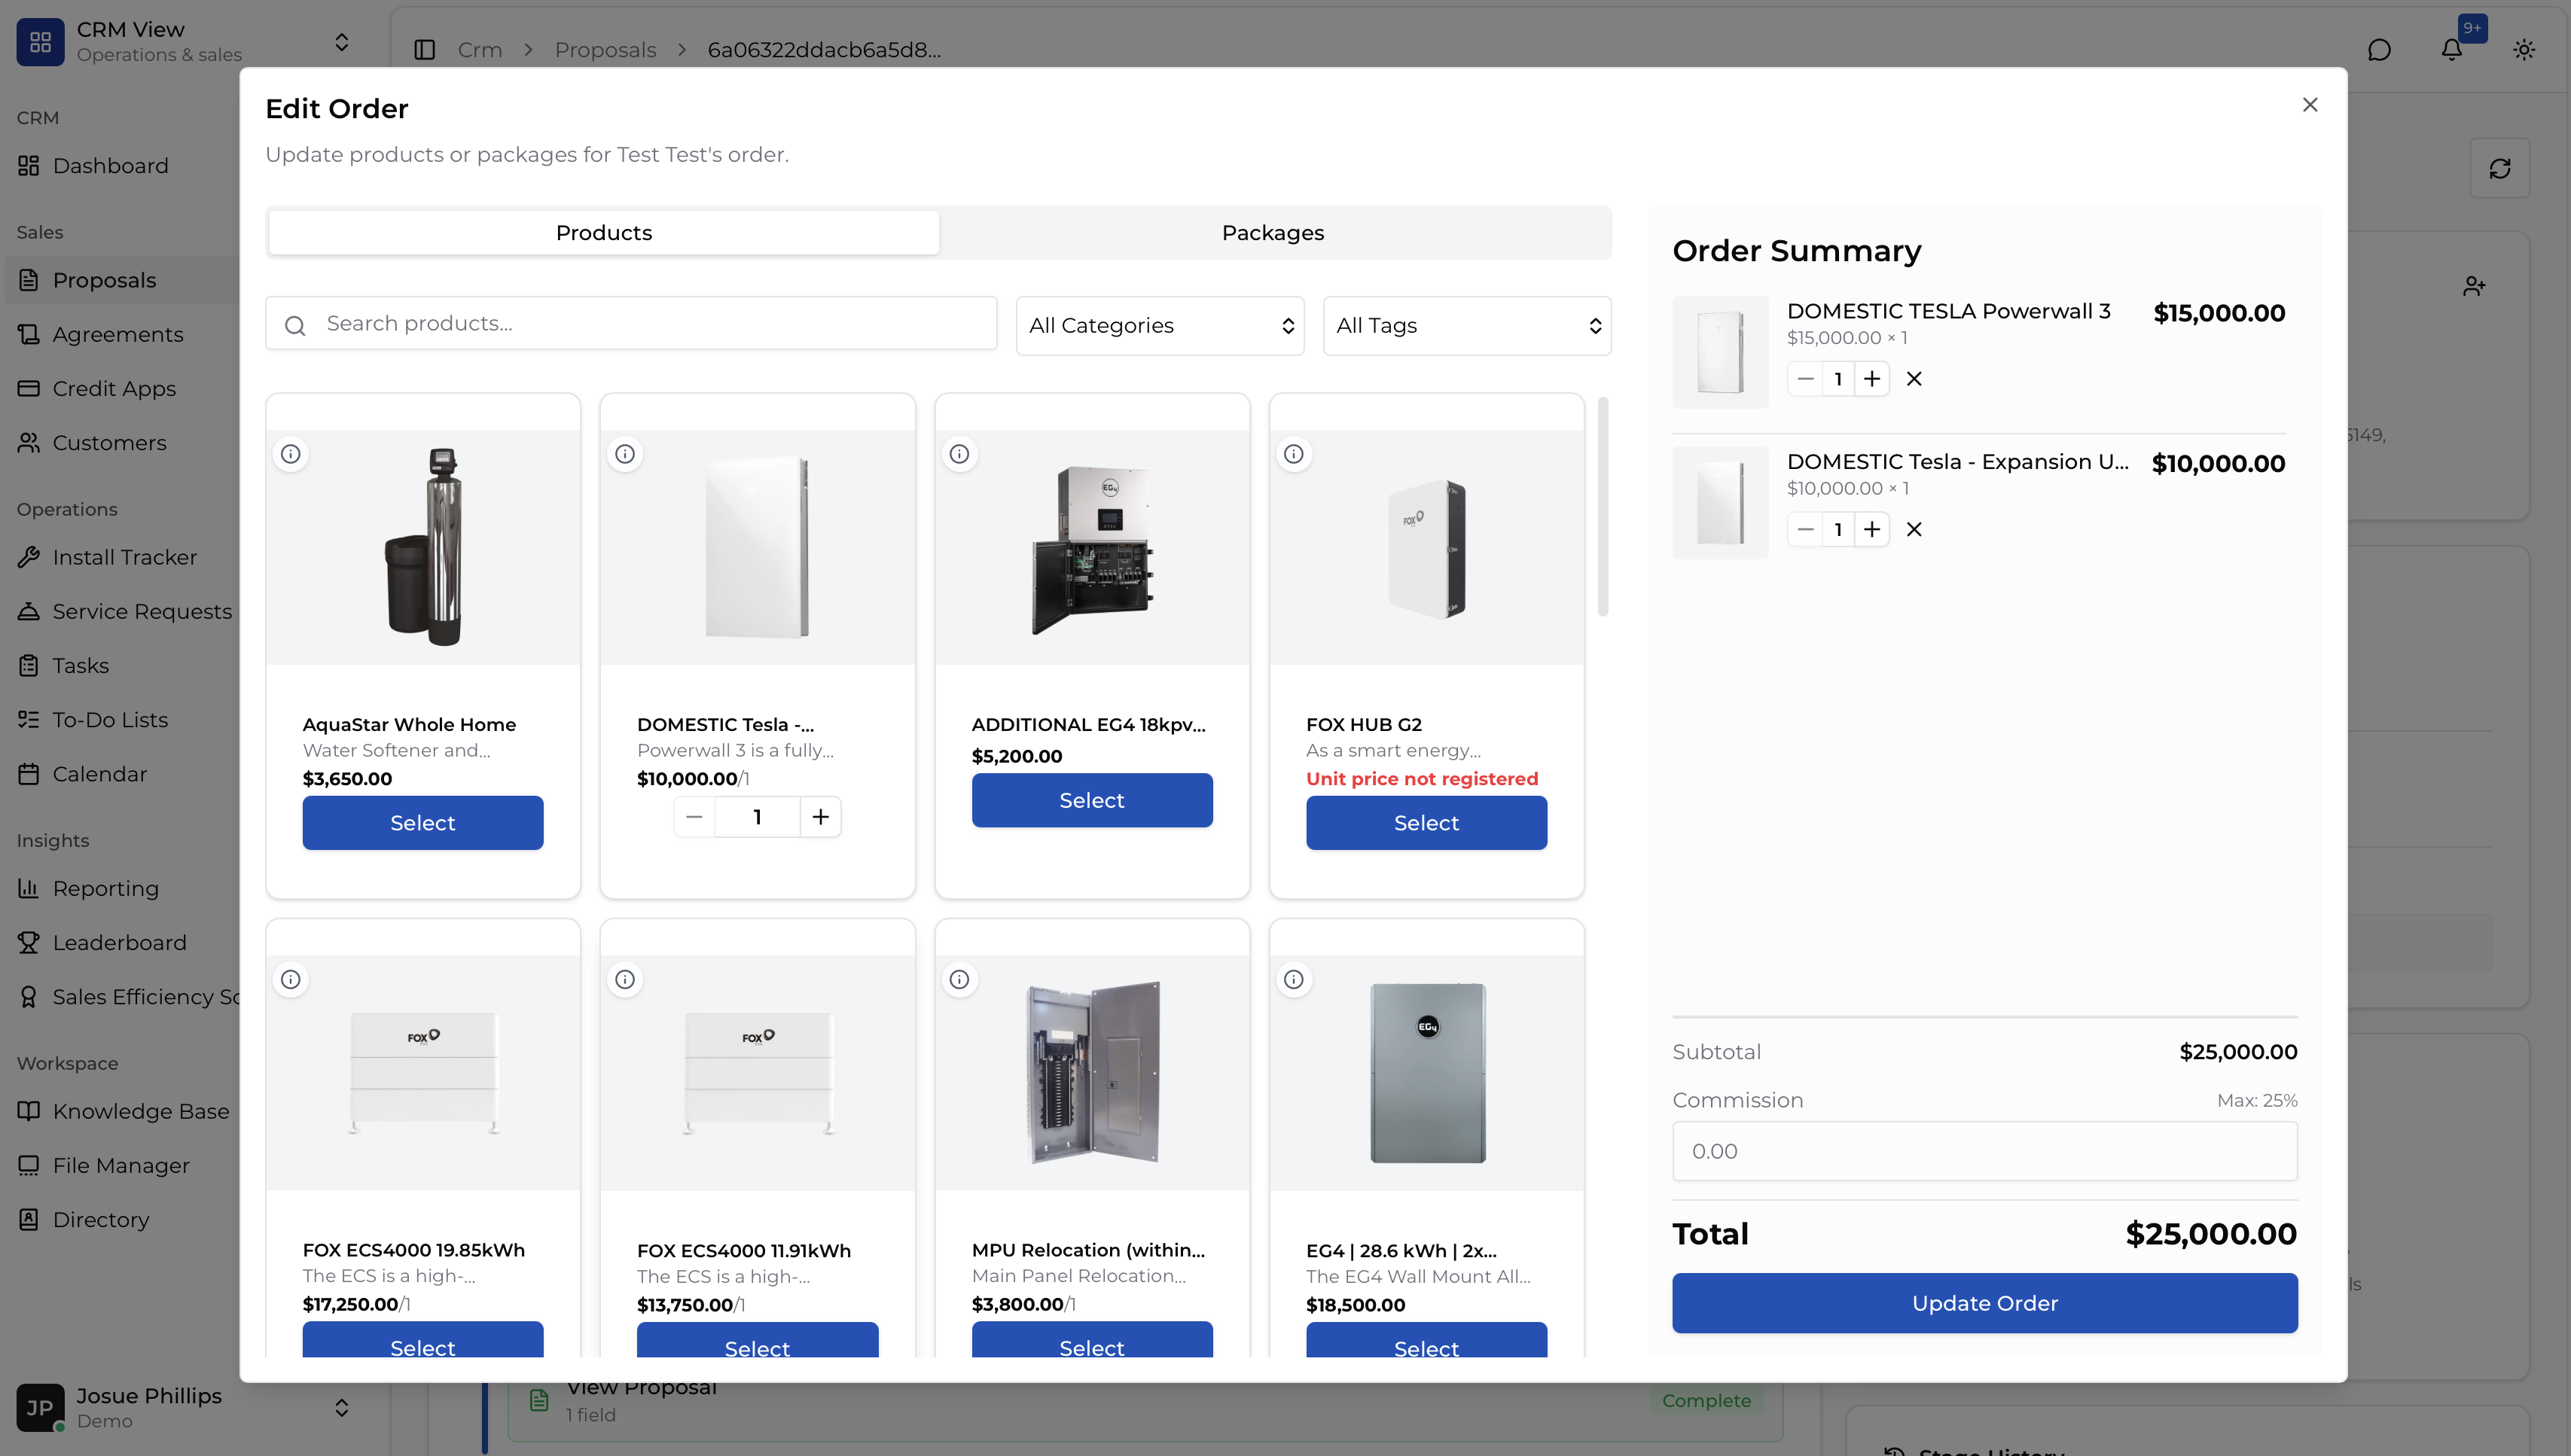Switch to the Packages tab
The height and width of the screenshot is (1456, 2571).
click(1273, 233)
